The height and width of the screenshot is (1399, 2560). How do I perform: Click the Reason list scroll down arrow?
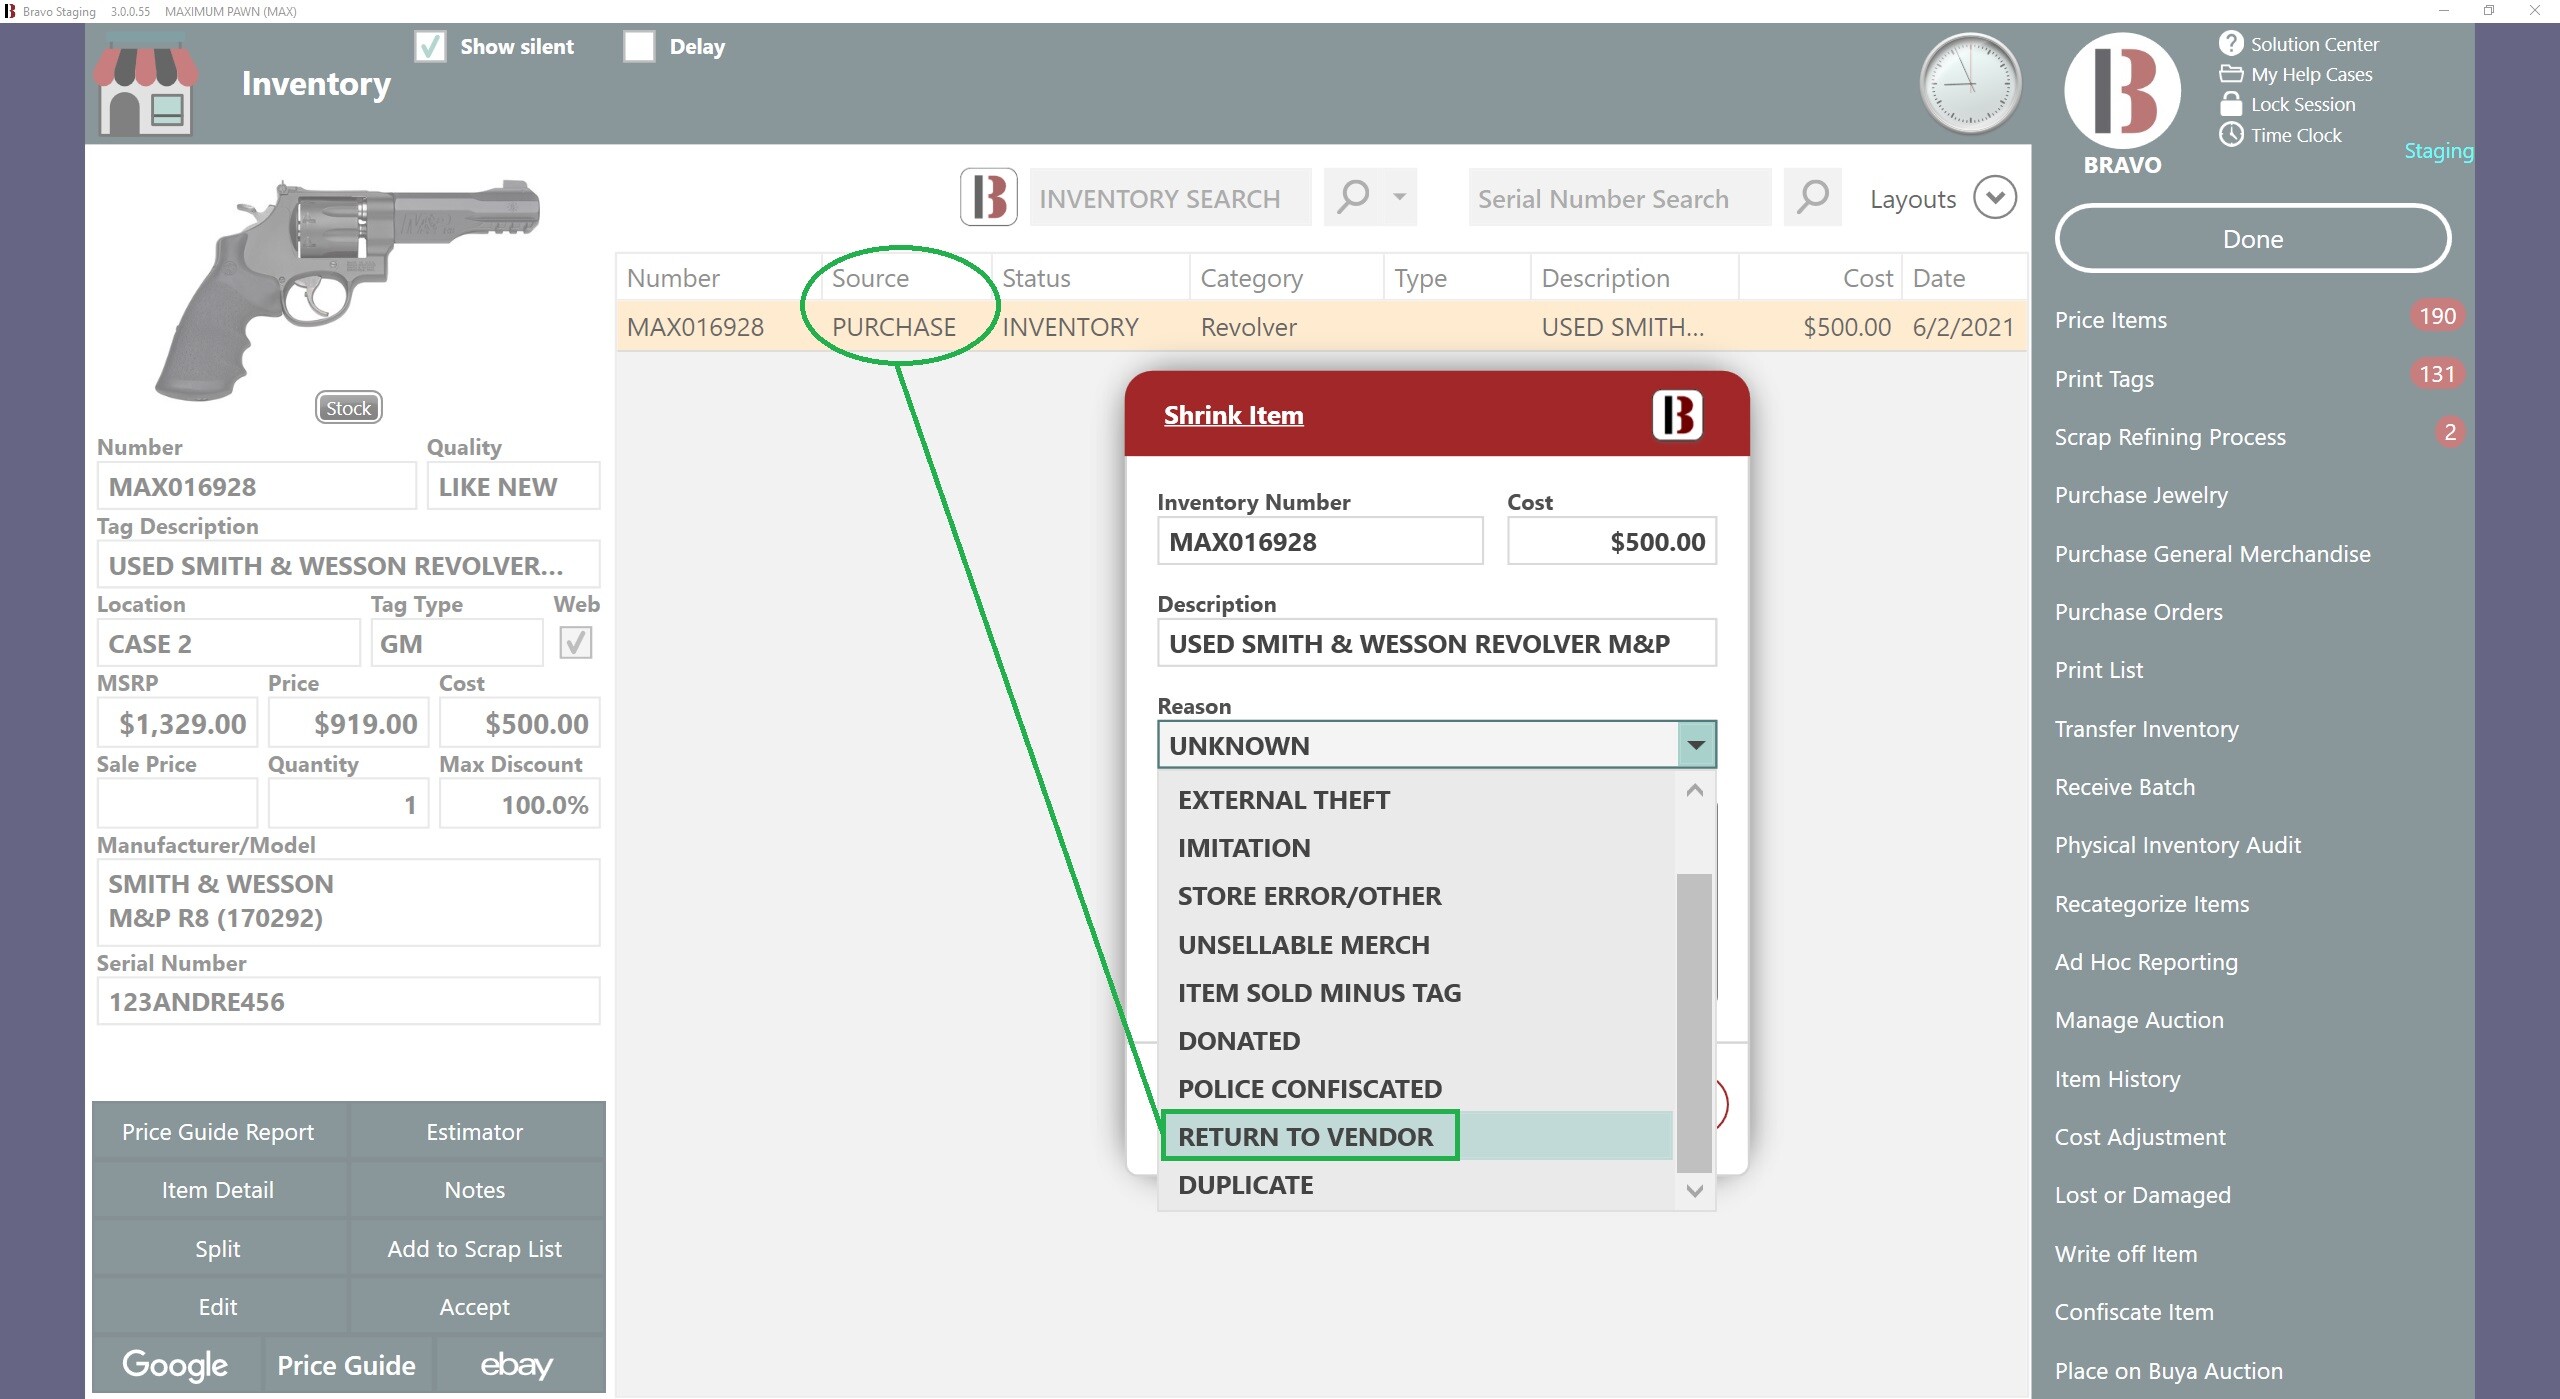click(x=1694, y=1191)
